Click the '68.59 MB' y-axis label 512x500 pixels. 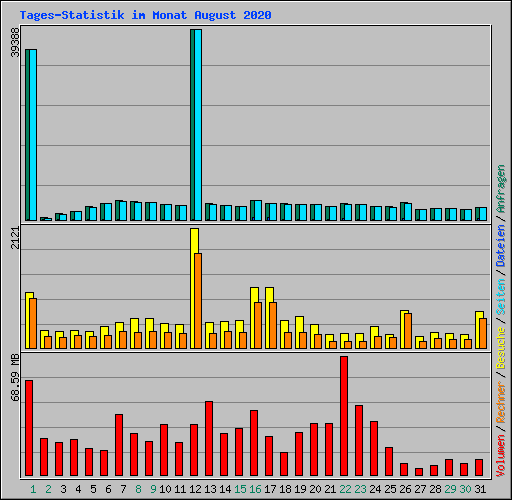15,378
